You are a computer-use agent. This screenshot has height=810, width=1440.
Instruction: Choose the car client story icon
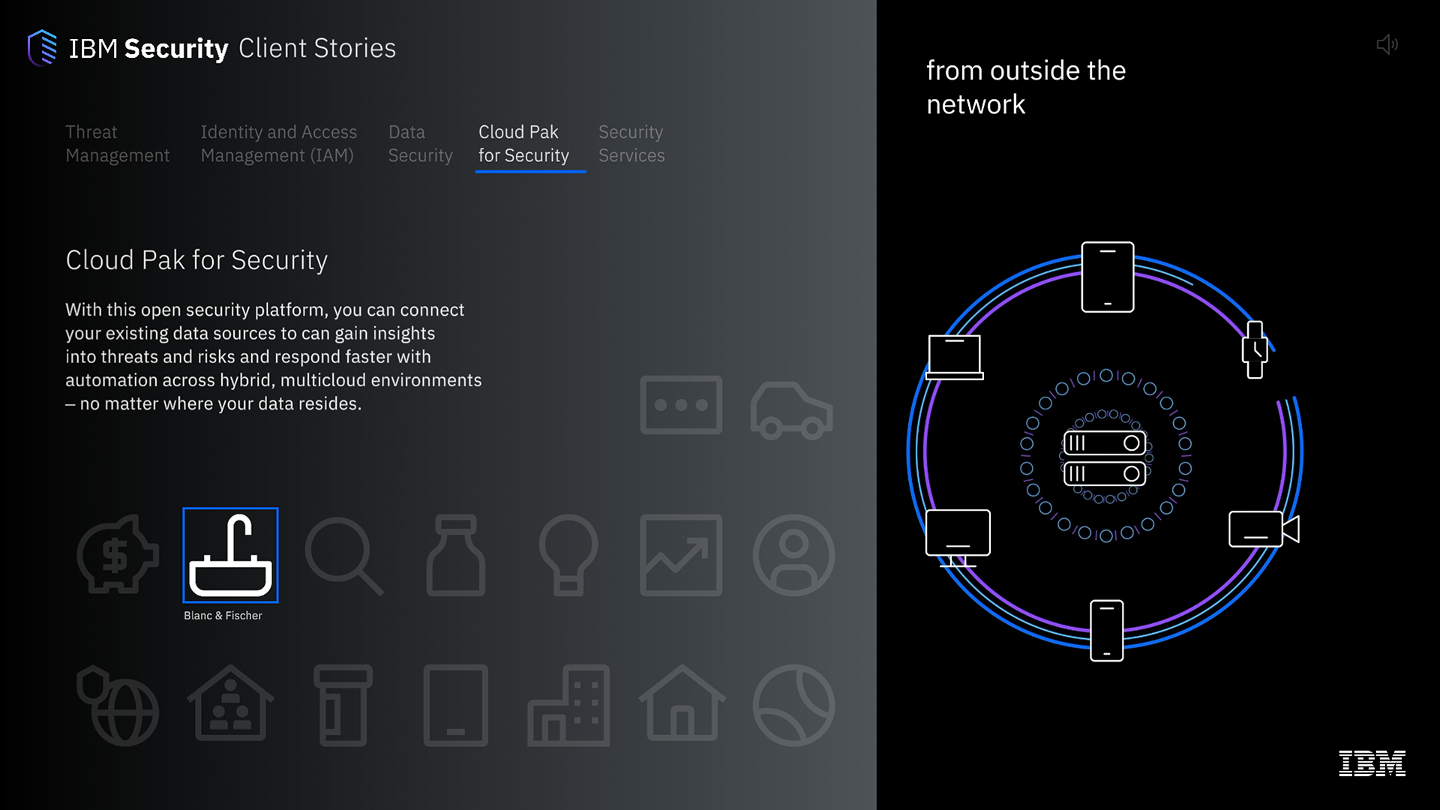click(792, 410)
